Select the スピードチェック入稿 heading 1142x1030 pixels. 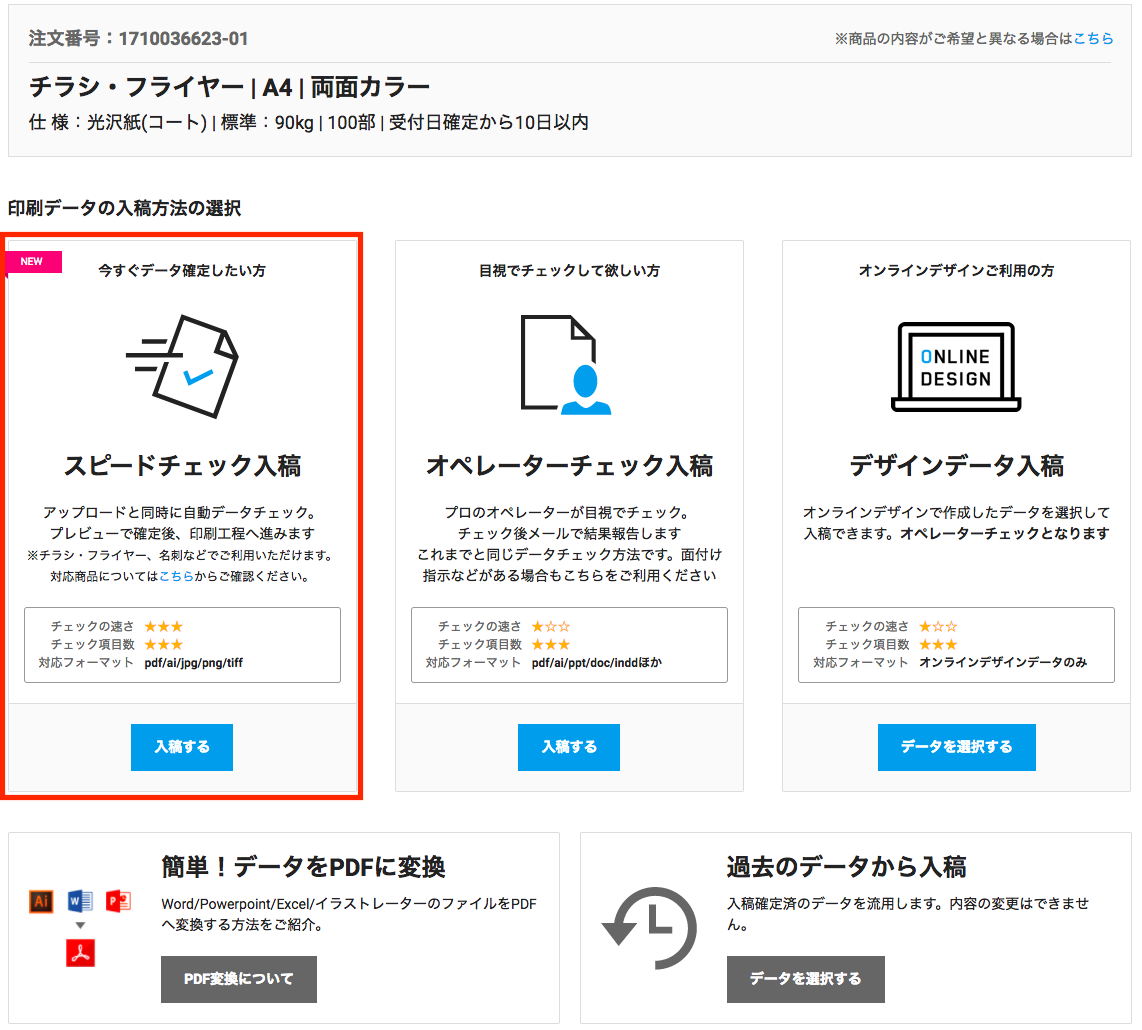pyautogui.click(x=182, y=466)
